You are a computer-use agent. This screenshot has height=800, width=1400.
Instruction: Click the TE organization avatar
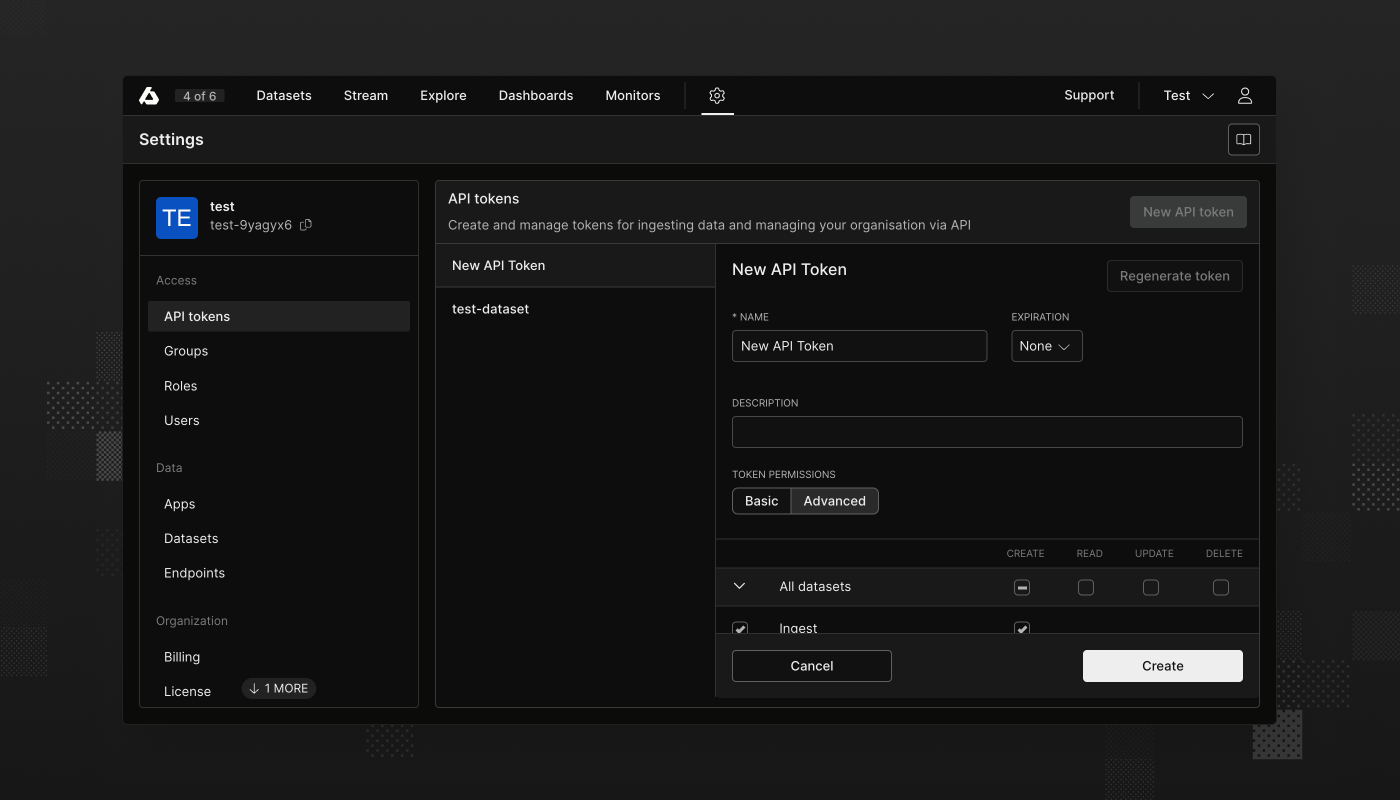coord(177,217)
